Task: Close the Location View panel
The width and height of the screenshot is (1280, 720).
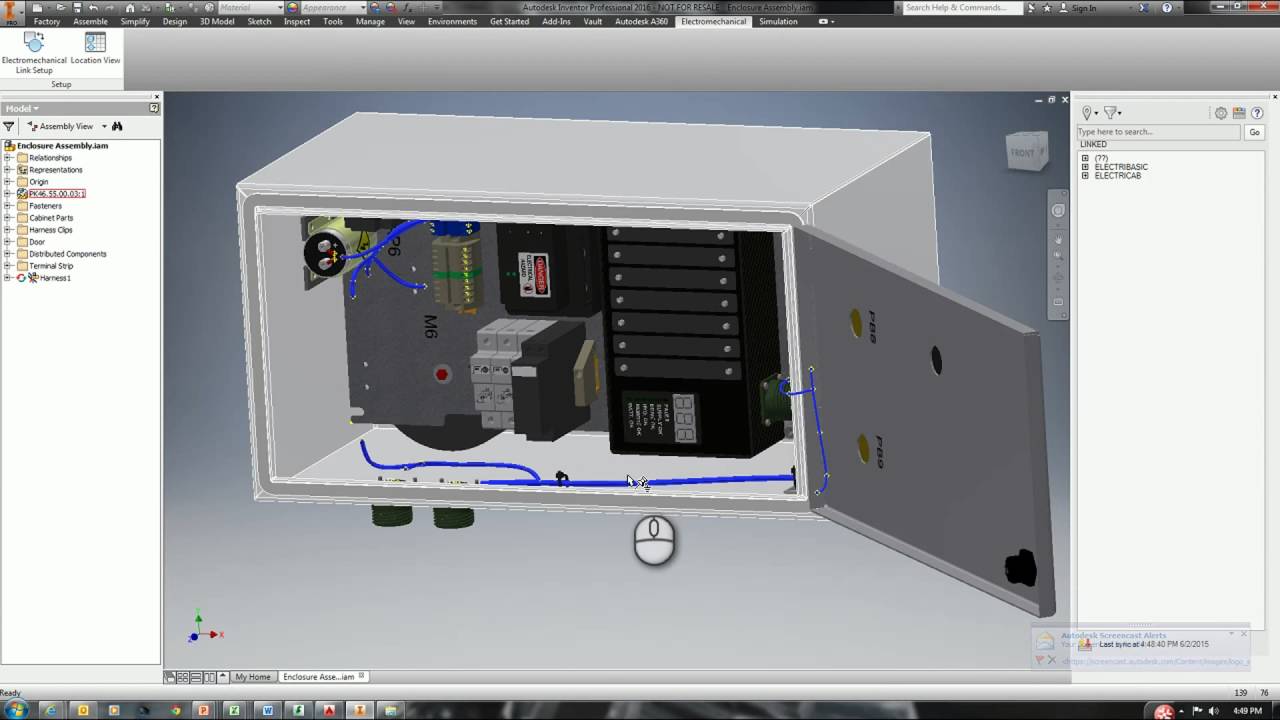Action: pyautogui.click(x=1275, y=97)
